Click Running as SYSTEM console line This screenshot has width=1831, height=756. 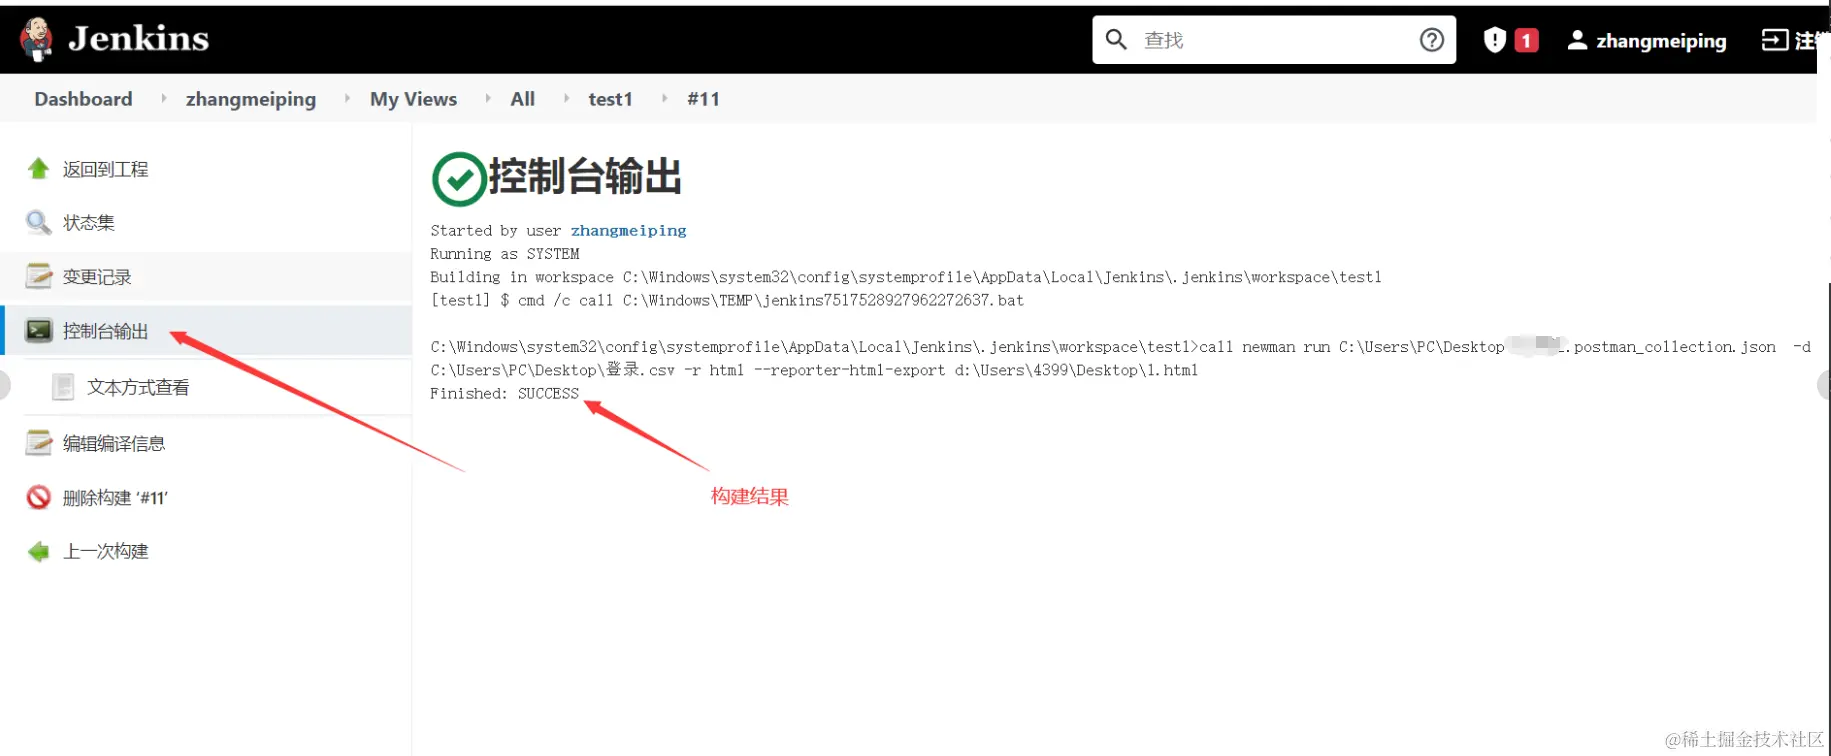(505, 254)
